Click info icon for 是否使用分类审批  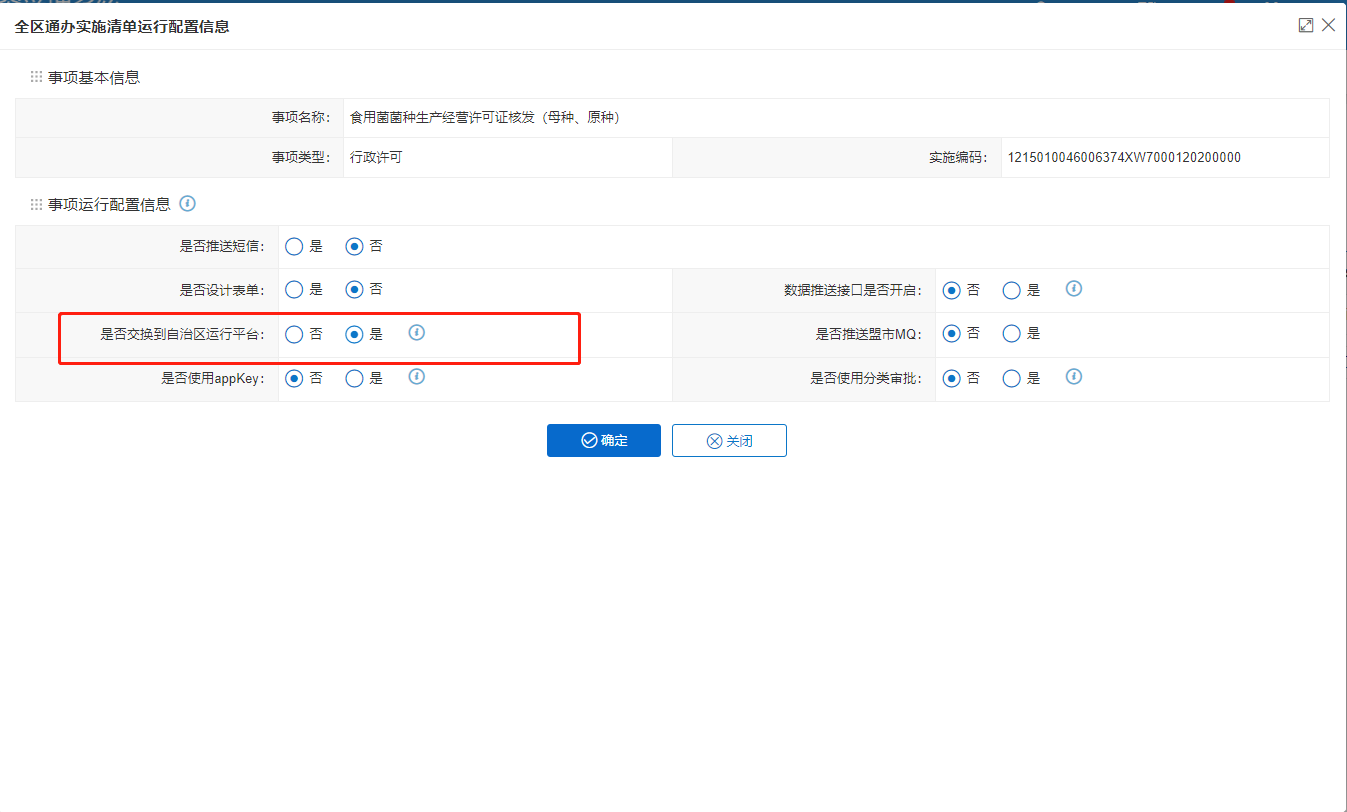coord(1074,377)
